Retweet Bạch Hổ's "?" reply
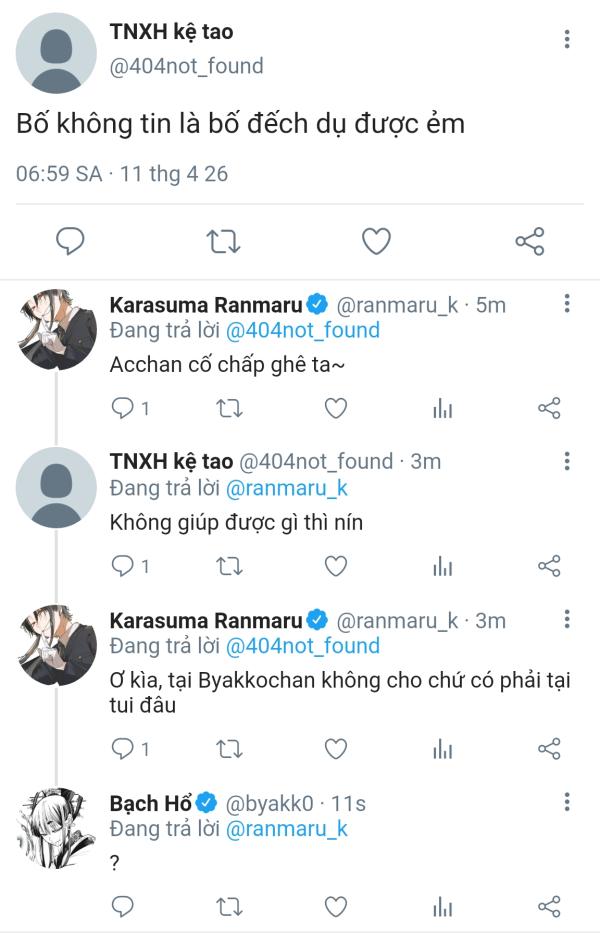The height and width of the screenshot is (933, 600). pos(229,906)
